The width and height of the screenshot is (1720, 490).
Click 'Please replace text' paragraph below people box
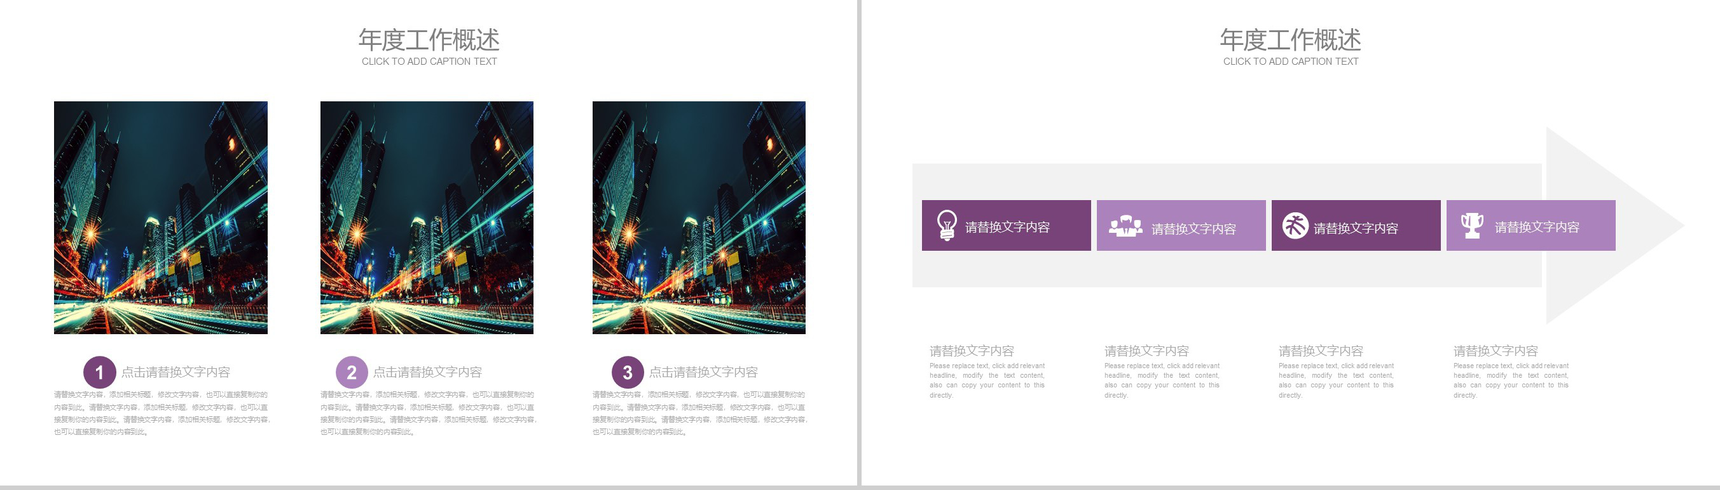tap(1162, 380)
